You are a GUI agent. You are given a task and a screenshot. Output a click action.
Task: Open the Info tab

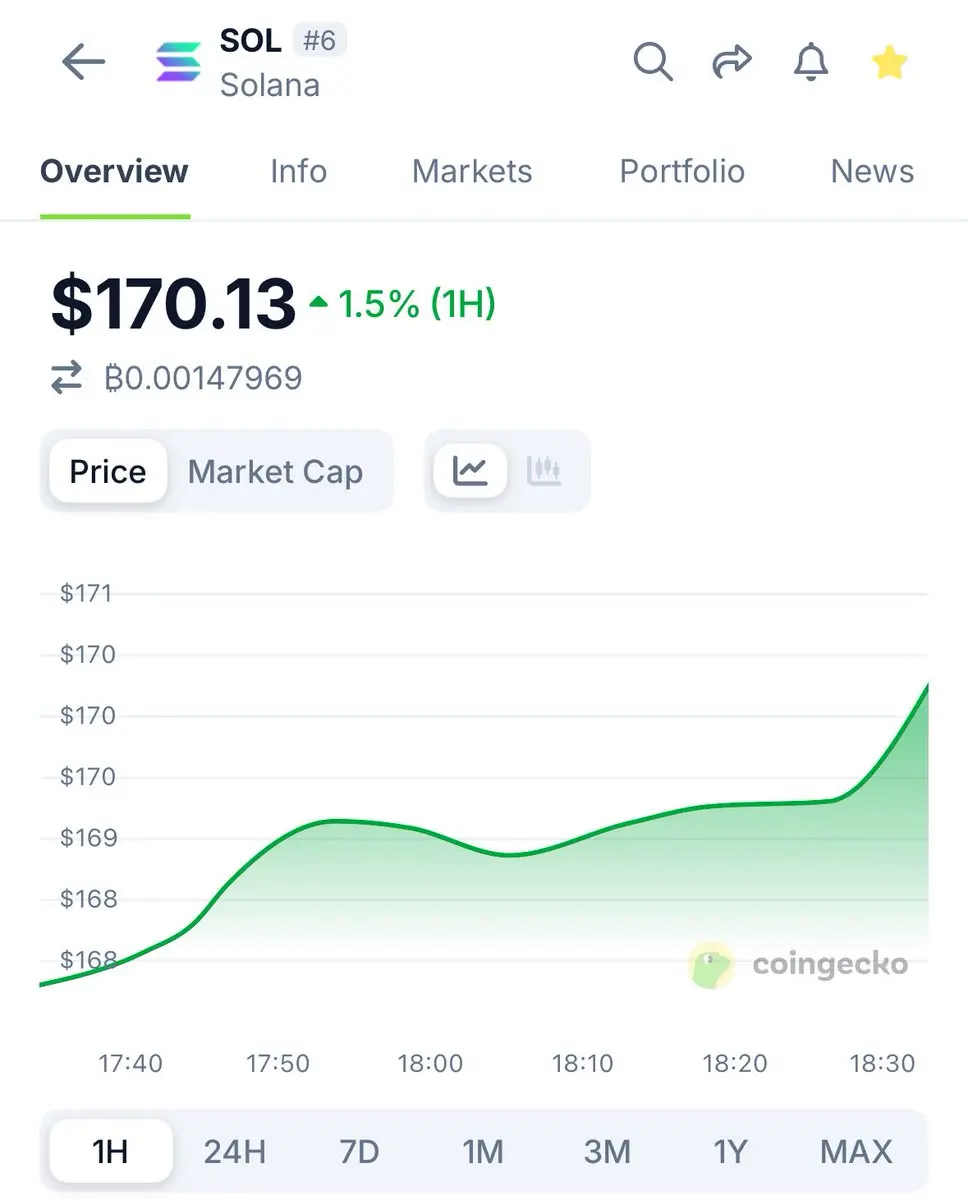[298, 171]
